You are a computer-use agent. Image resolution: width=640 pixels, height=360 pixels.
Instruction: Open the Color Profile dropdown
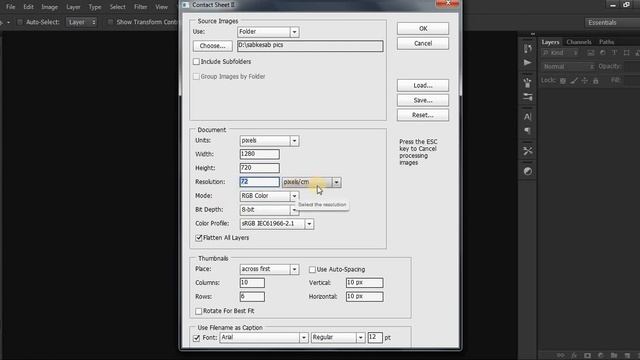pos(309,224)
